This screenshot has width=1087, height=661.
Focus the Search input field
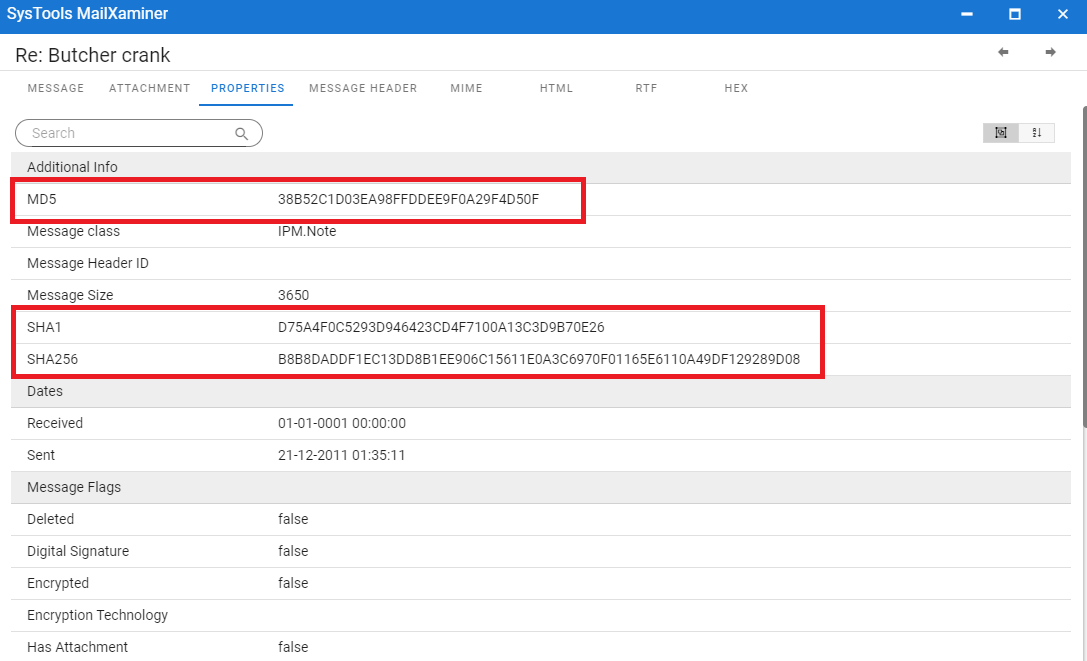tap(139, 133)
